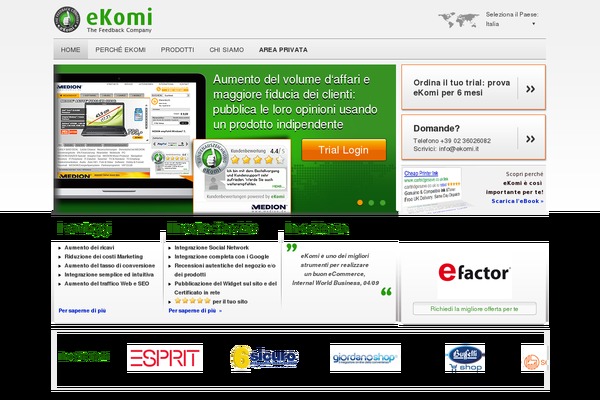This screenshot has height=400, width=600.
Task: Click the green closing quote mark icon
Action: pos(386,291)
